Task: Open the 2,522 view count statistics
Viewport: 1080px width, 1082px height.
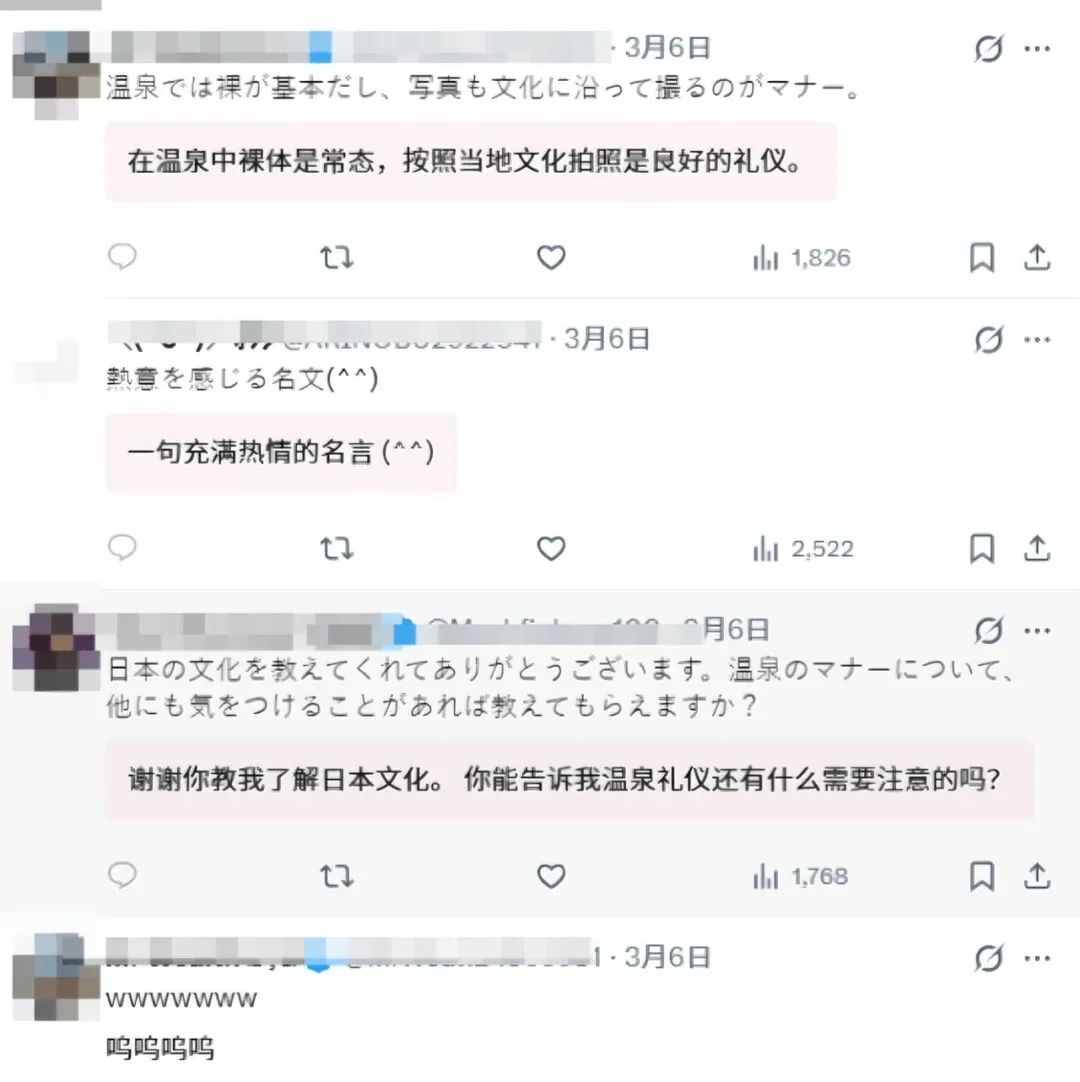Action: [803, 549]
